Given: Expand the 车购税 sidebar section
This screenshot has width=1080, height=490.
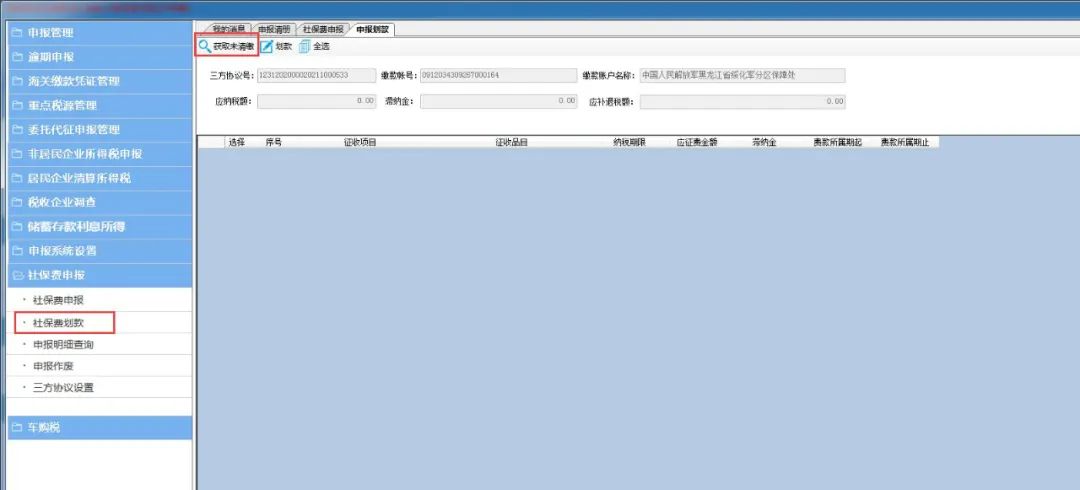Looking at the screenshot, I should coord(101,427).
